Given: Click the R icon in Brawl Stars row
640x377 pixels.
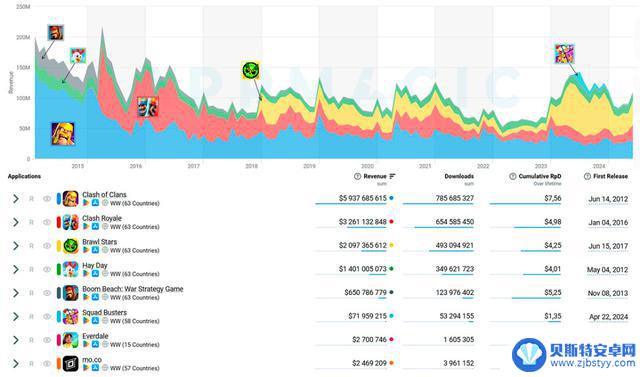Looking at the screenshot, I should click(31, 246).
